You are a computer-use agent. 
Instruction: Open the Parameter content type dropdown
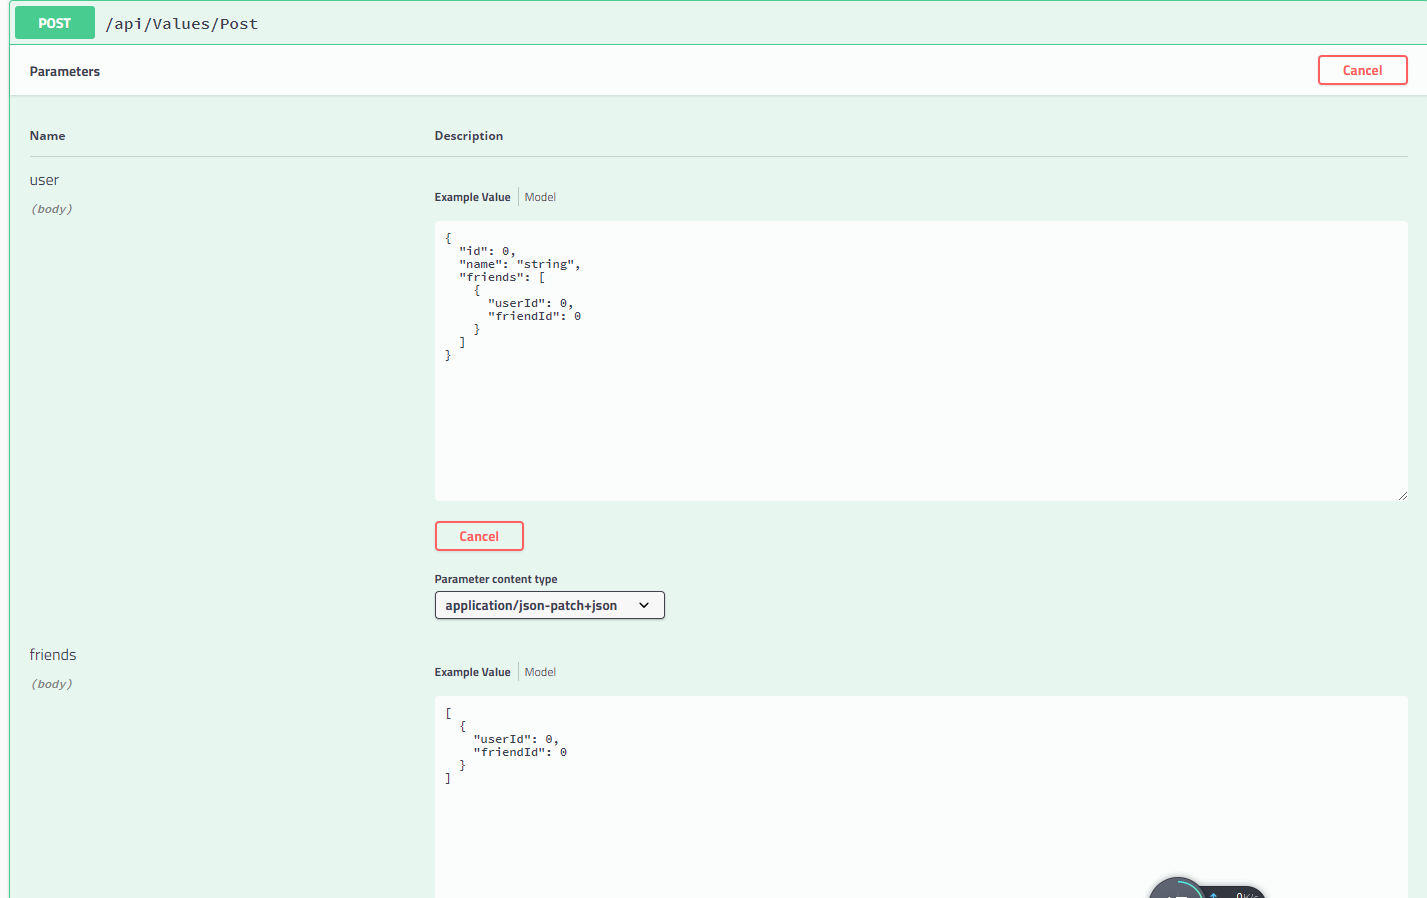(549, 605)
